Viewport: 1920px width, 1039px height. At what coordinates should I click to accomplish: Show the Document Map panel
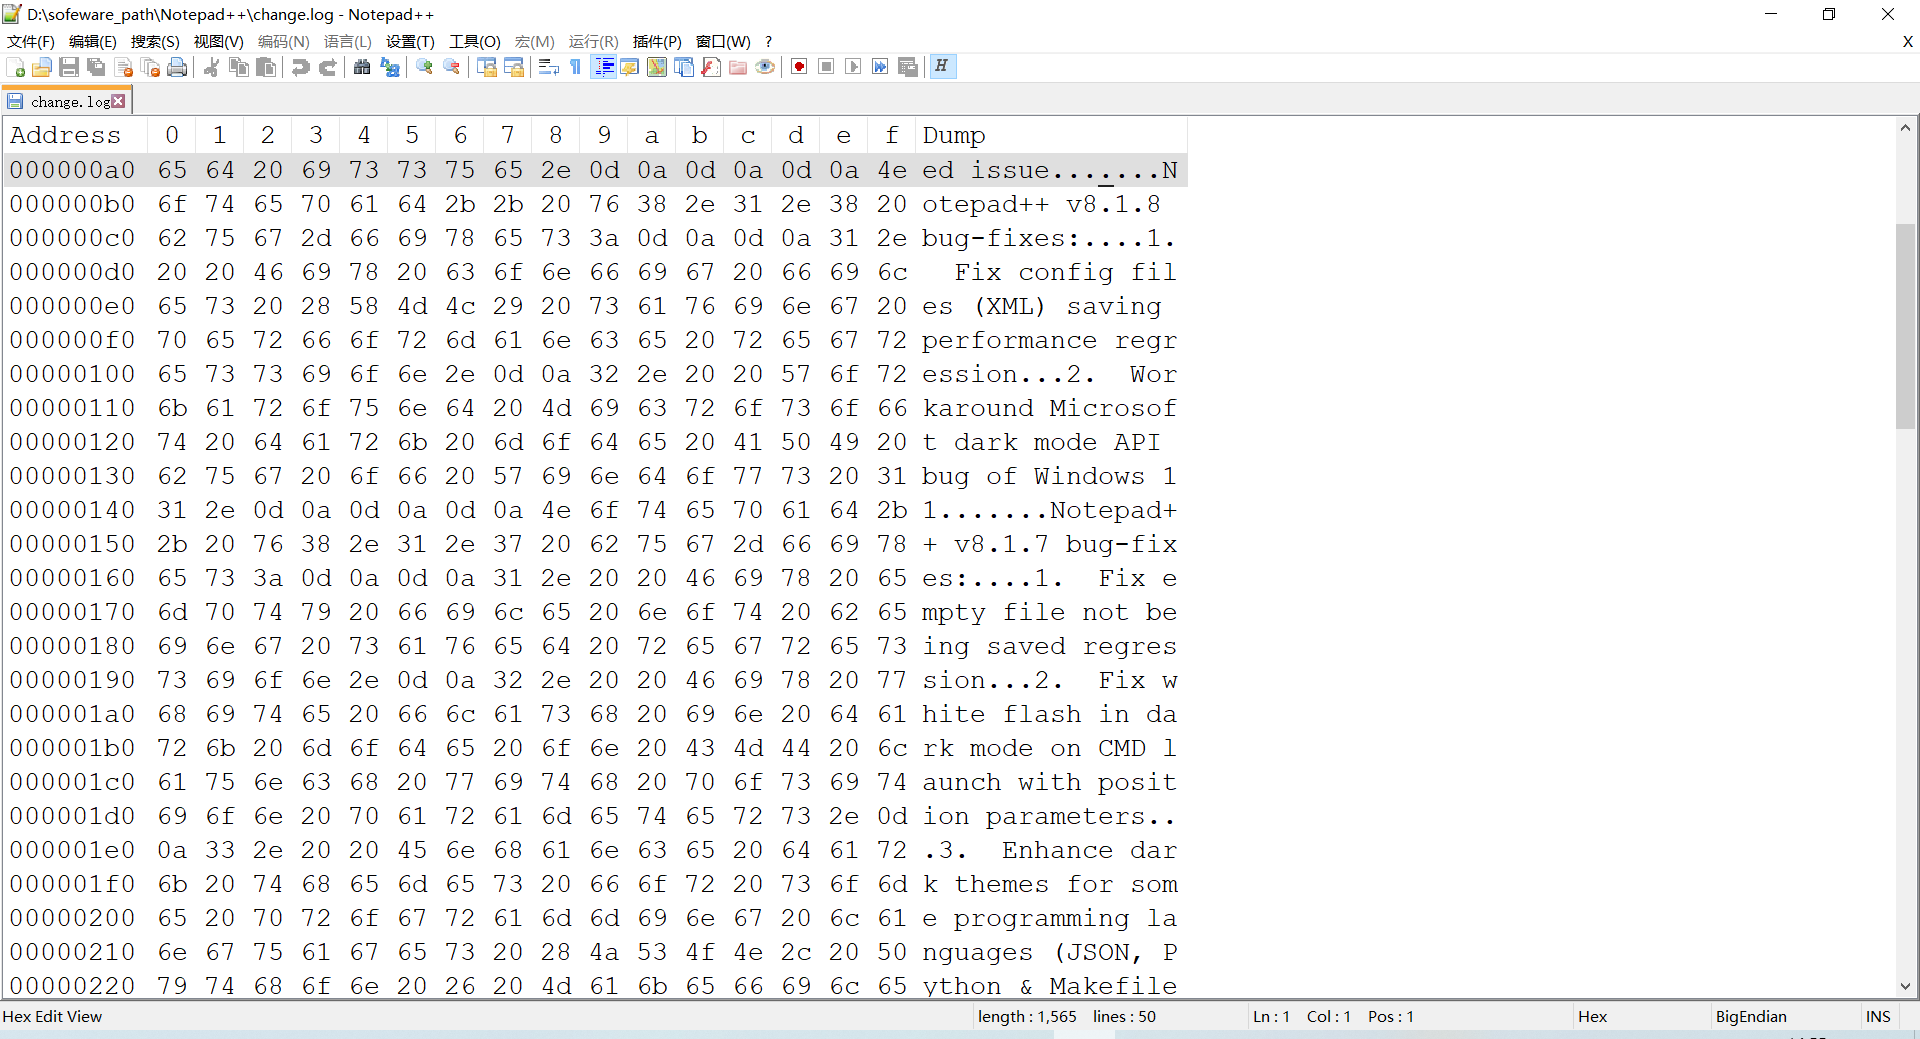pyautogui.click(x=657, y=67)
